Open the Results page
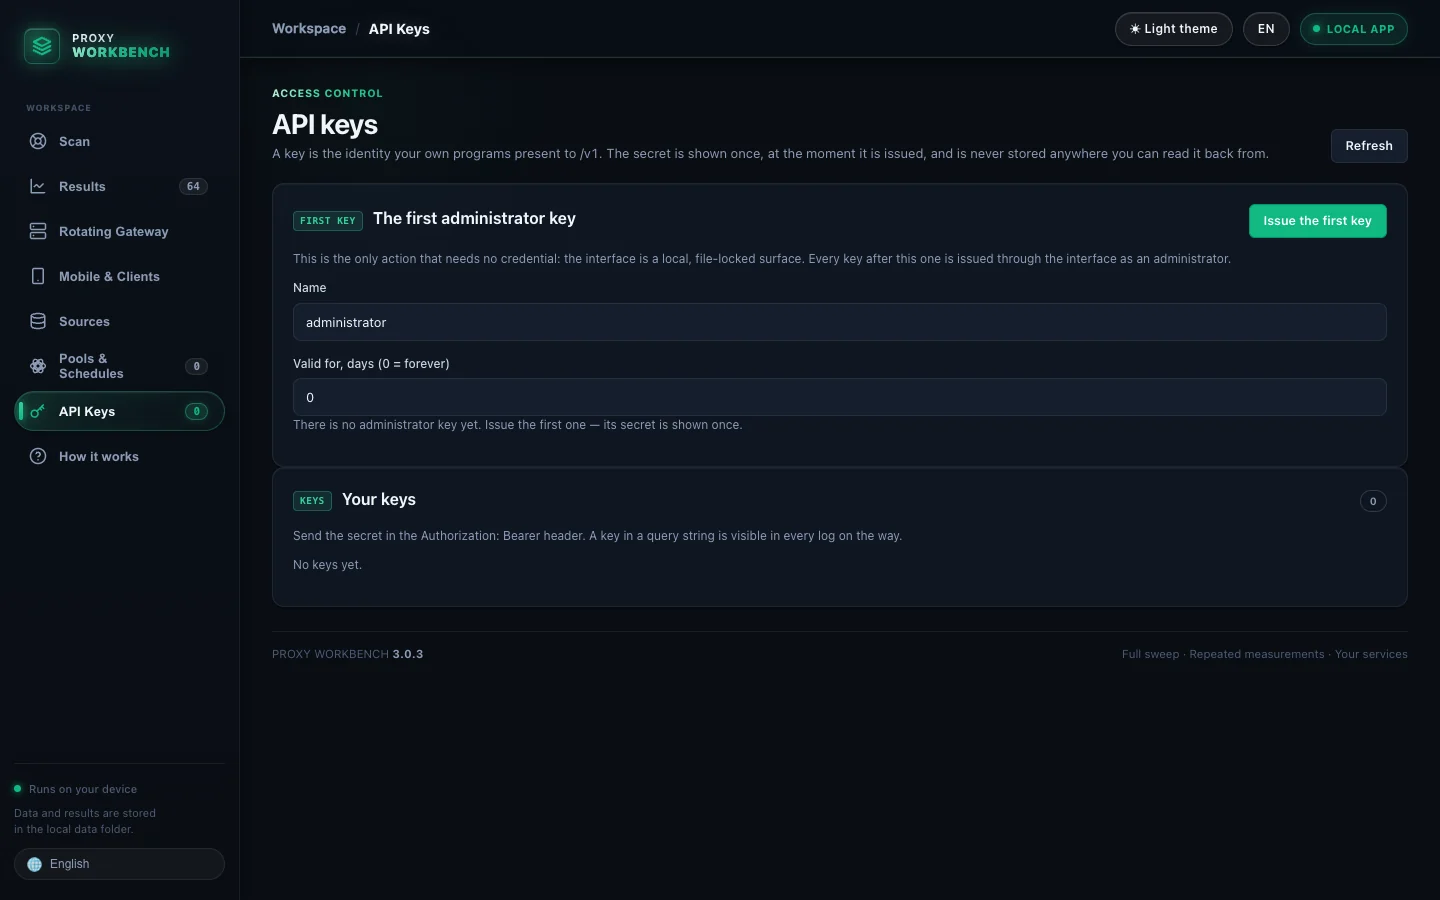The image size is (1440, 900). pos(119,186)
